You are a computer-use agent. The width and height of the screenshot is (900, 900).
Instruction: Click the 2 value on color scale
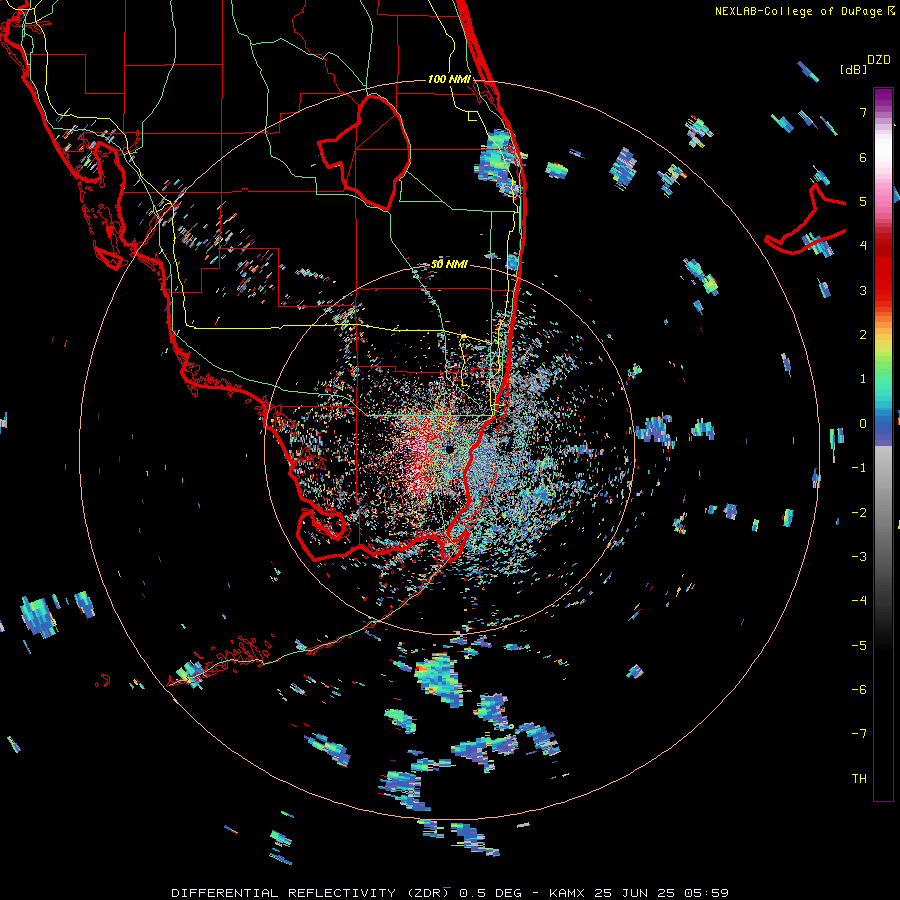863,335
